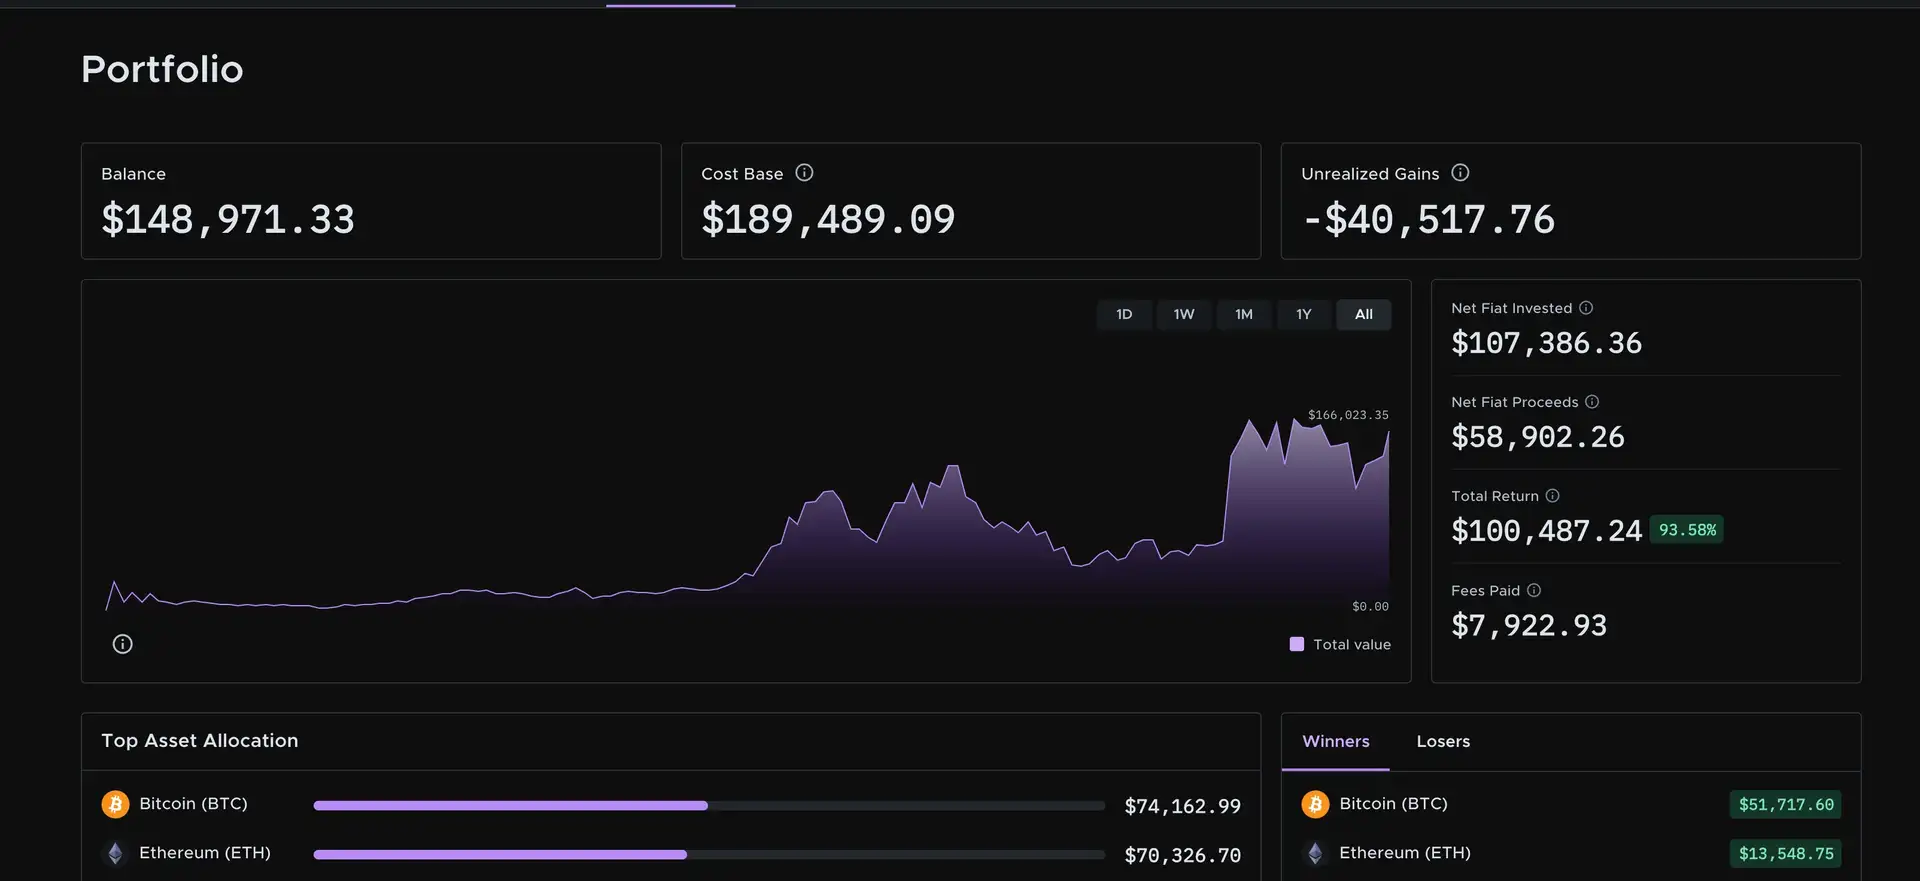Click Ethereum (ETH) in Top Asset Allocation
This screenshot has height=881, width=1920.
point(205,853)
